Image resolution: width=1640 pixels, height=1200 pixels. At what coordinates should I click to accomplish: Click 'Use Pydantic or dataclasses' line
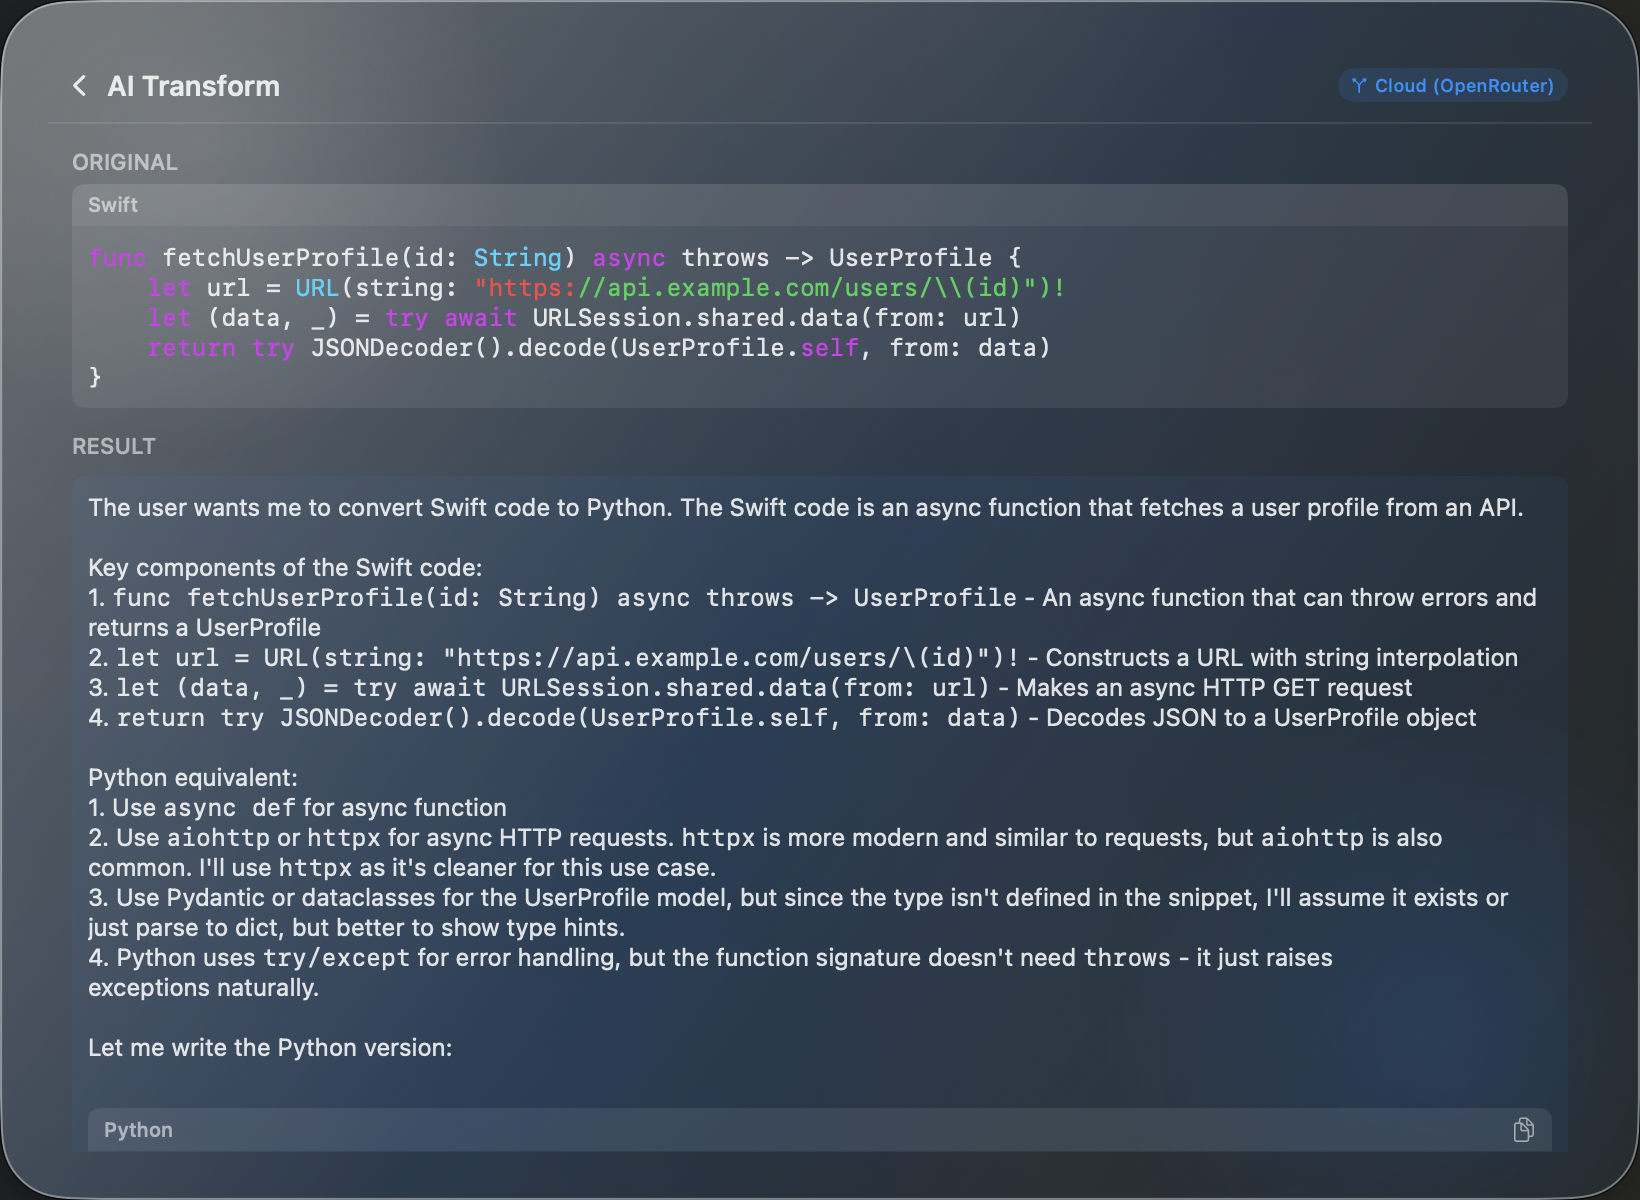click(798, 913)
